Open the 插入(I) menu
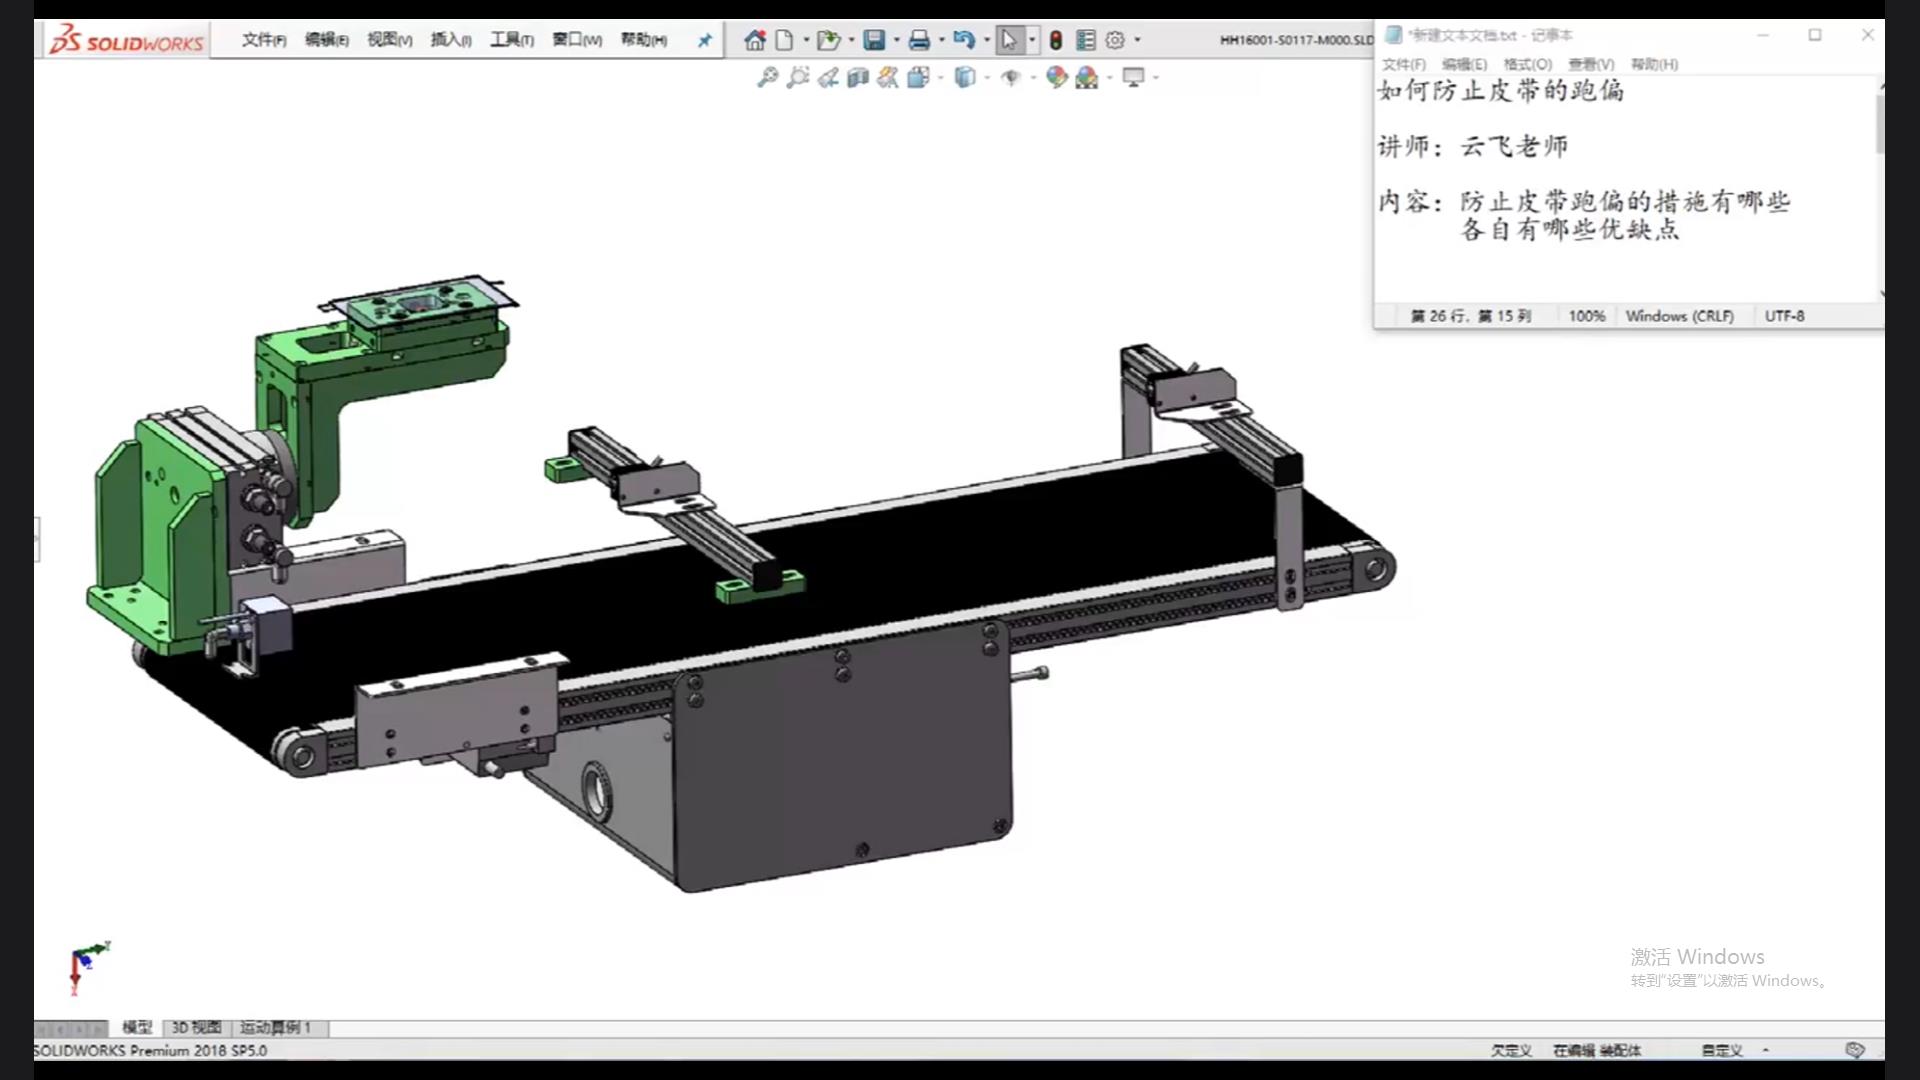 coord(451,40)
